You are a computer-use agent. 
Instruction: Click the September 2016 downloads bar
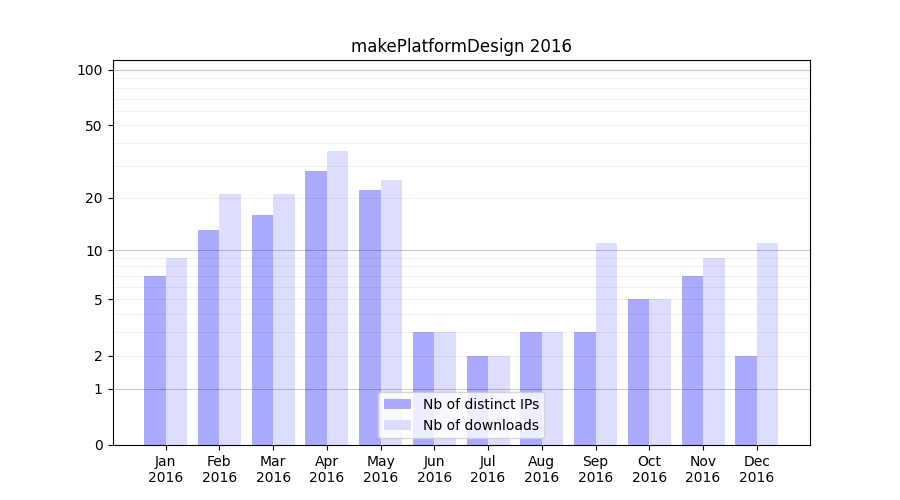pyautogui.click(x=606, y=344)
